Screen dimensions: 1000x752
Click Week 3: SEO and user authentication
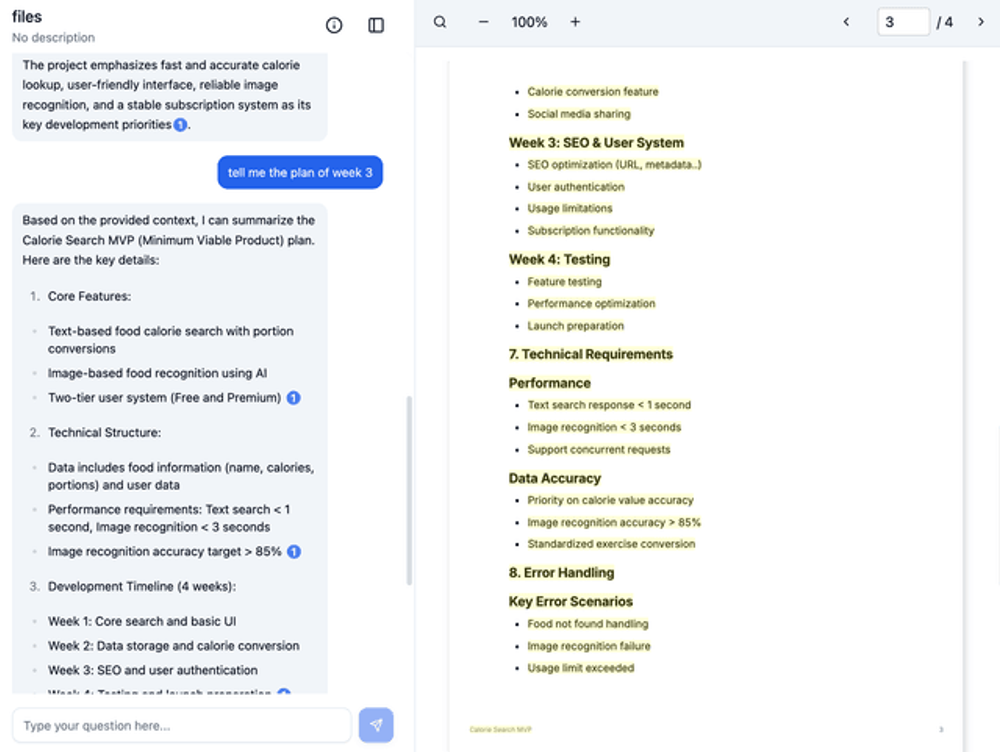point(152,670)
